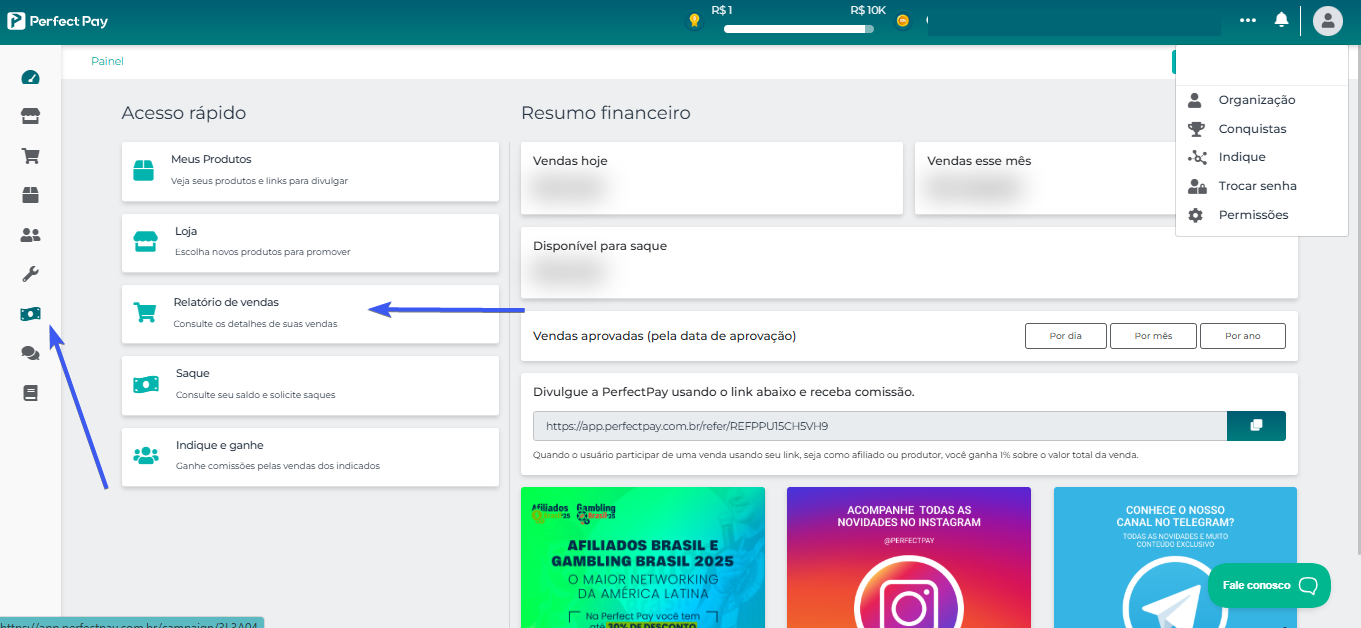Open the Loja quick access card
The width and height of the screenshot is (1361, 628).
click(x=310, y=243)
